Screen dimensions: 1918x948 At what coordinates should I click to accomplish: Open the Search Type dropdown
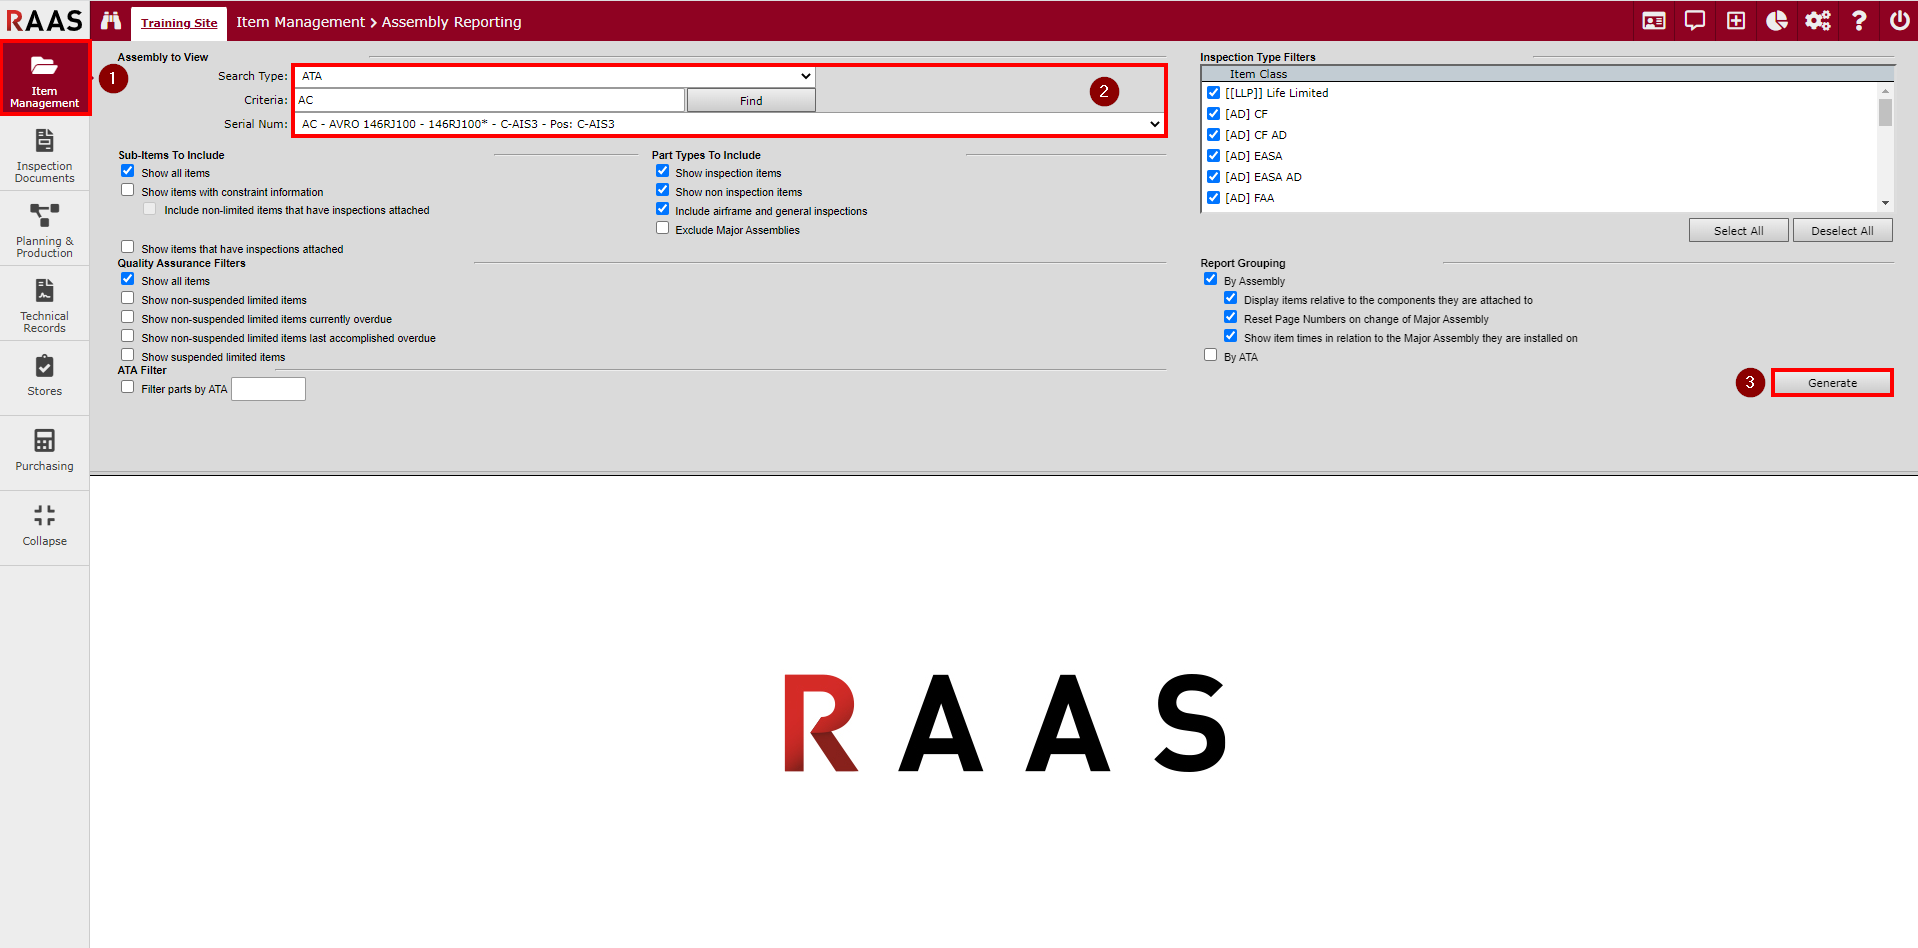coord(554,76)
